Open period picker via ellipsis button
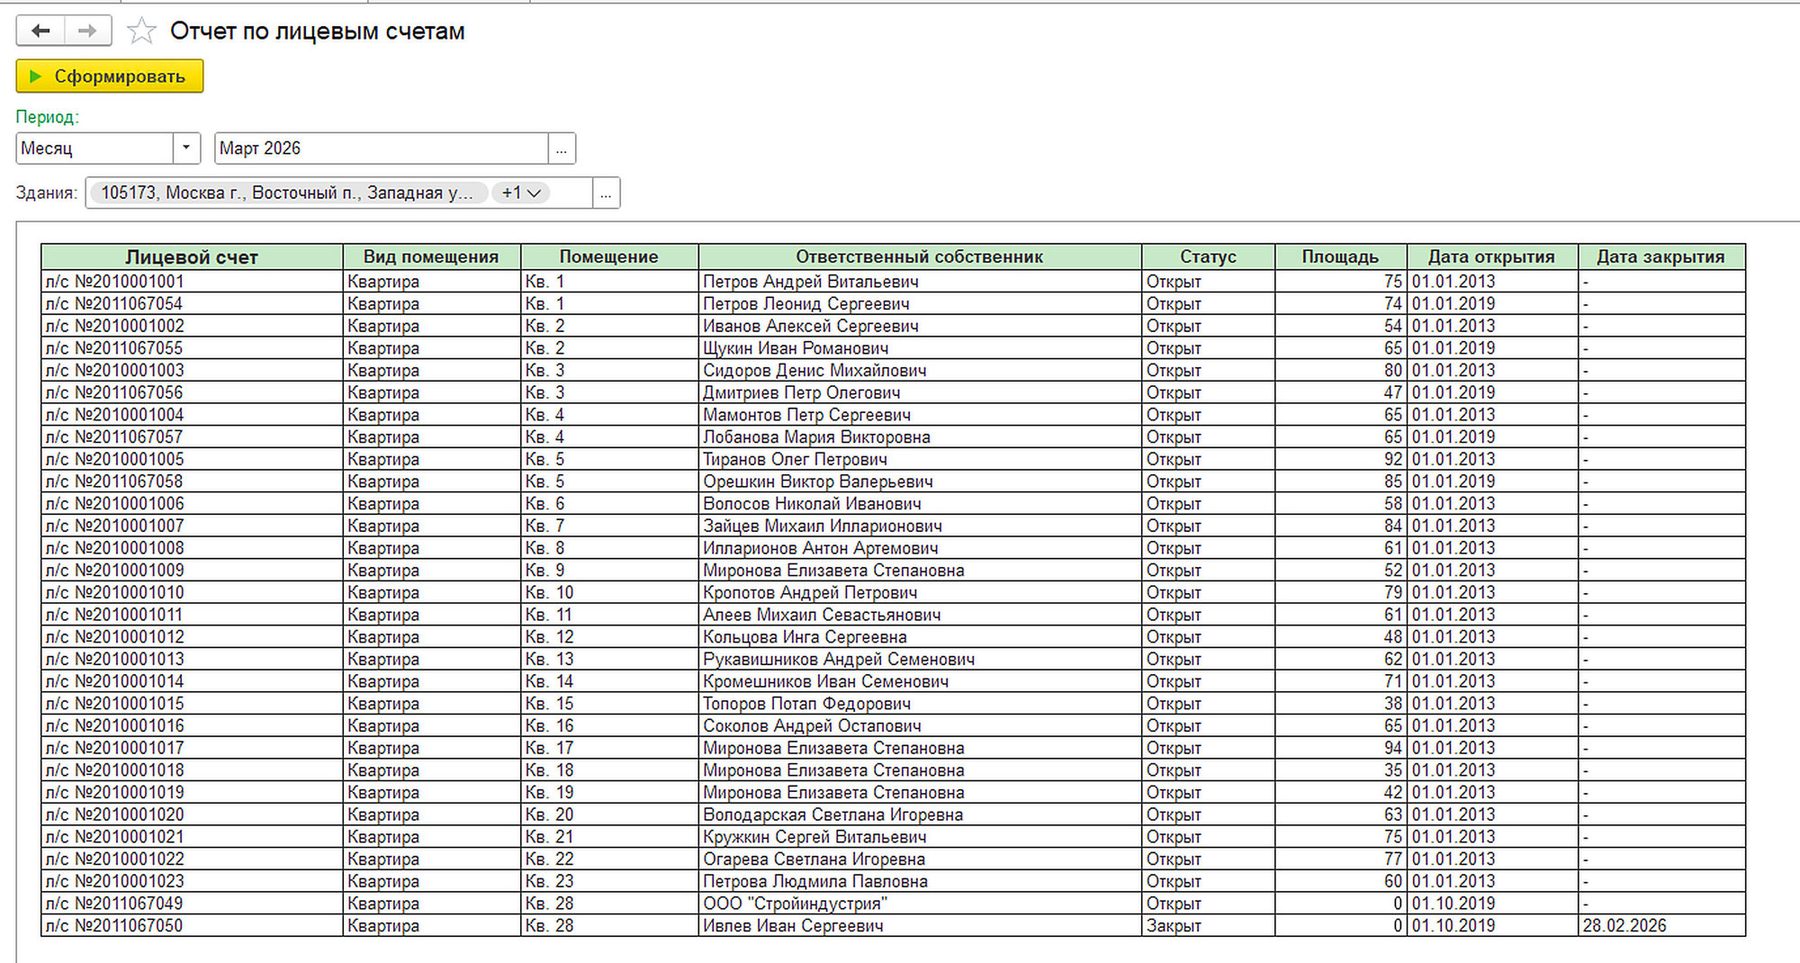The height and width of the screenshot is (963, 1800). [562, 149]
